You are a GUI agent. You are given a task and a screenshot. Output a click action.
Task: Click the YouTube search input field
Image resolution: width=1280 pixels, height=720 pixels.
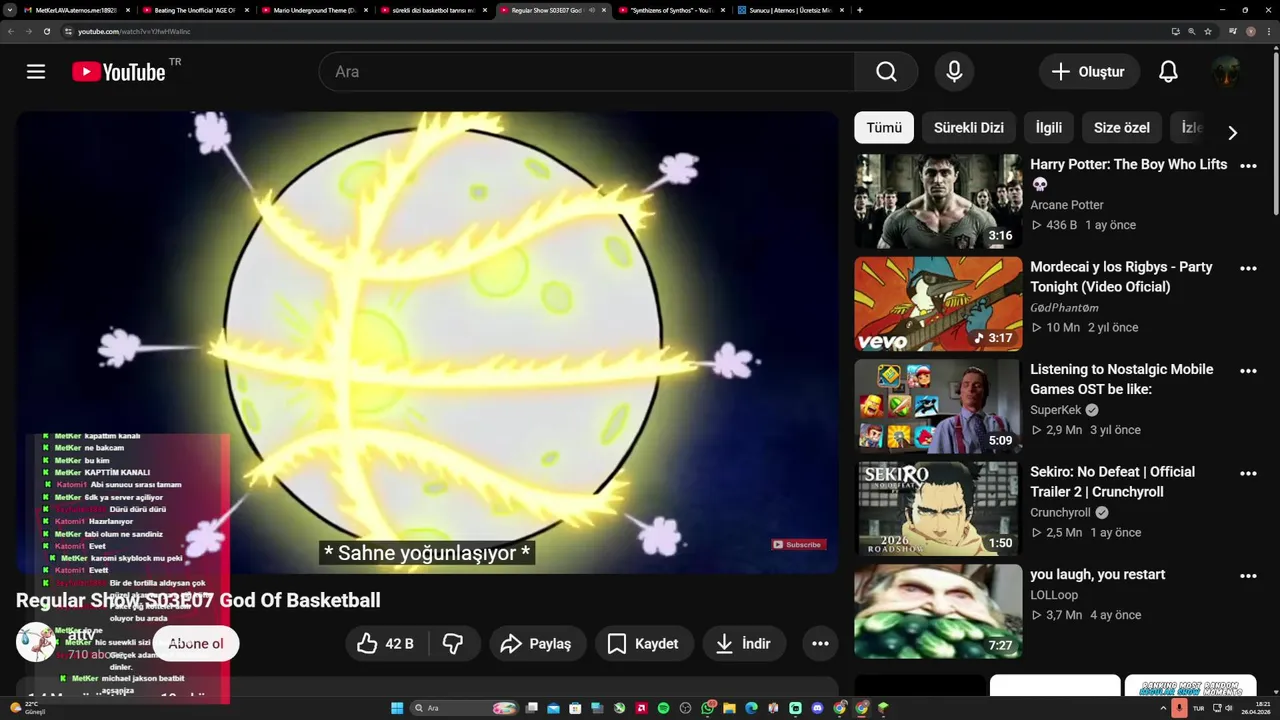[x=586, y=72]
